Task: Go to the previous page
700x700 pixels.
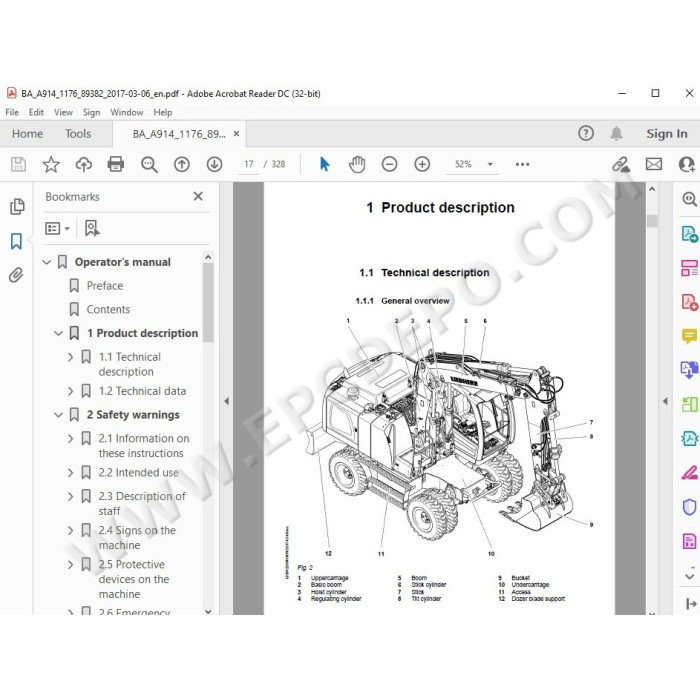Action: click(x=182, y=164)
